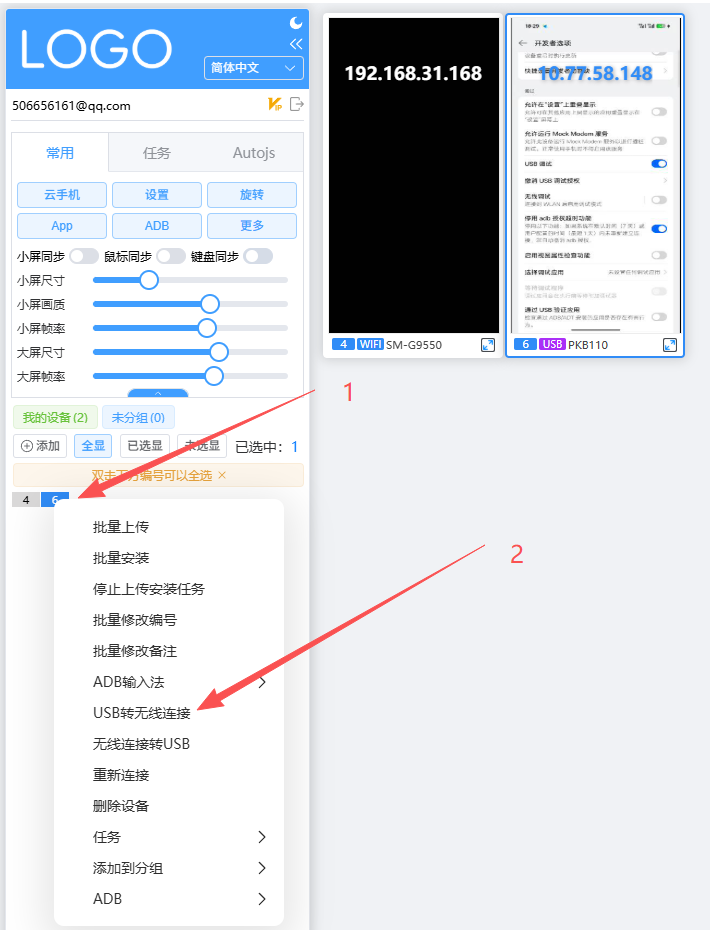This screenshot has height=930, width=710.
Task: Toggle 鼠标同步 switch
Action: click(171, 256)
